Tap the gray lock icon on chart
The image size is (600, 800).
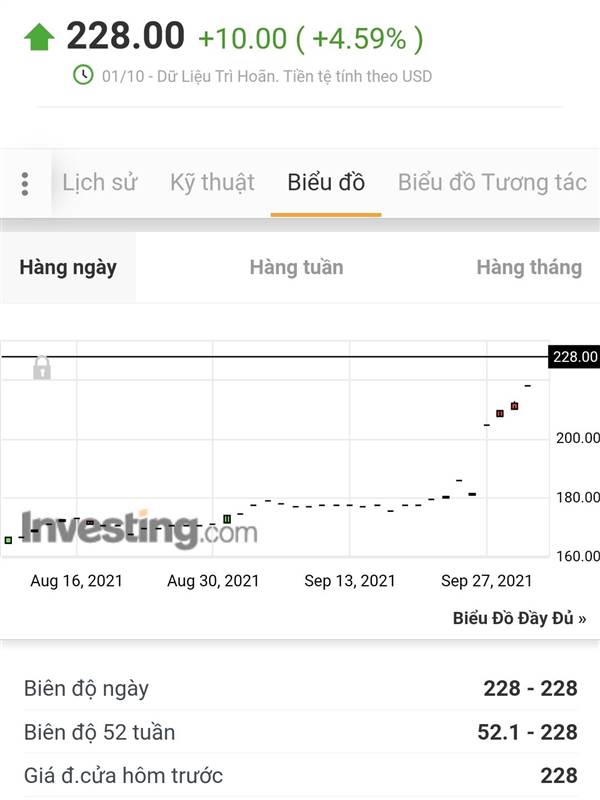[x=42, y=367]
